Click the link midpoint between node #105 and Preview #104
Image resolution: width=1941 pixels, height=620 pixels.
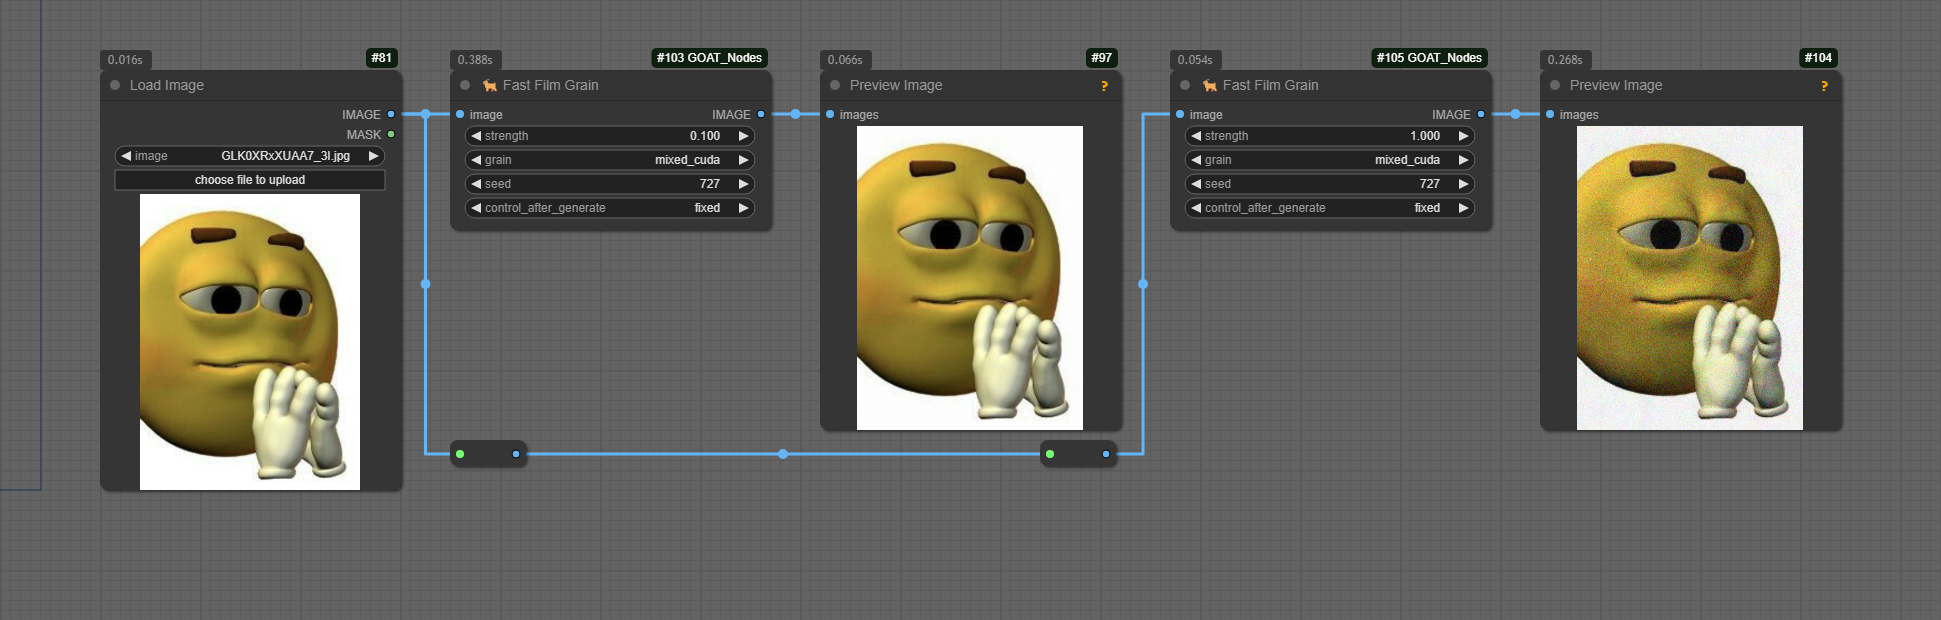point(1516,114)
